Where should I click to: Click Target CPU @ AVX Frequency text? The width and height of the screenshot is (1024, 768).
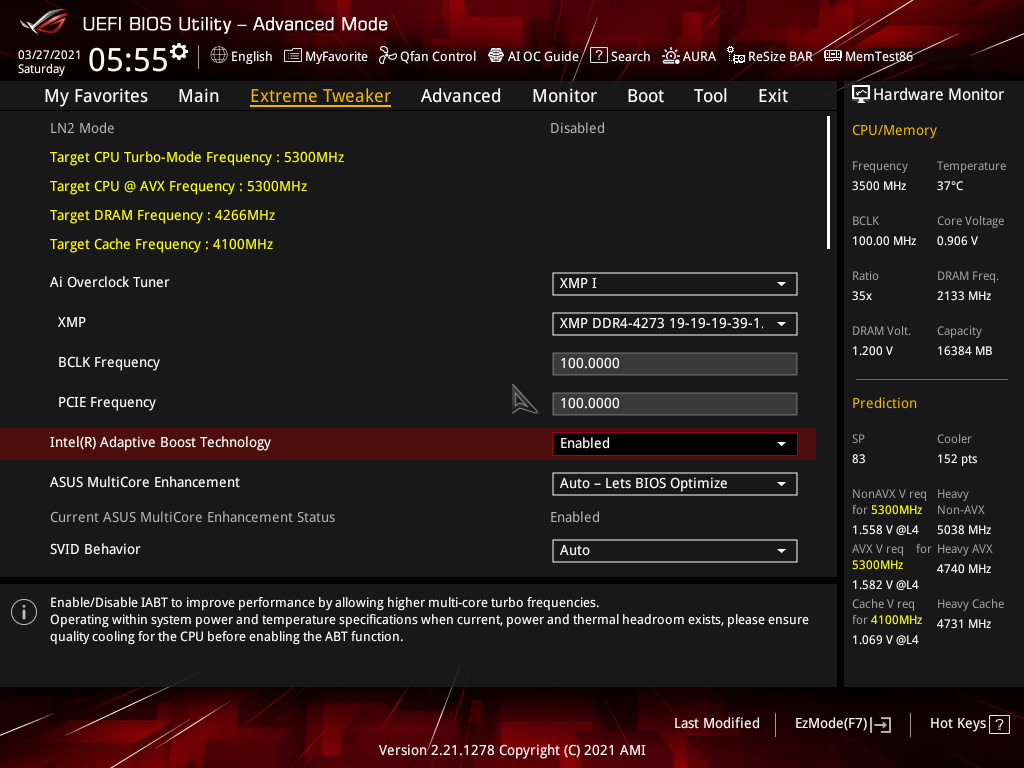178,186
